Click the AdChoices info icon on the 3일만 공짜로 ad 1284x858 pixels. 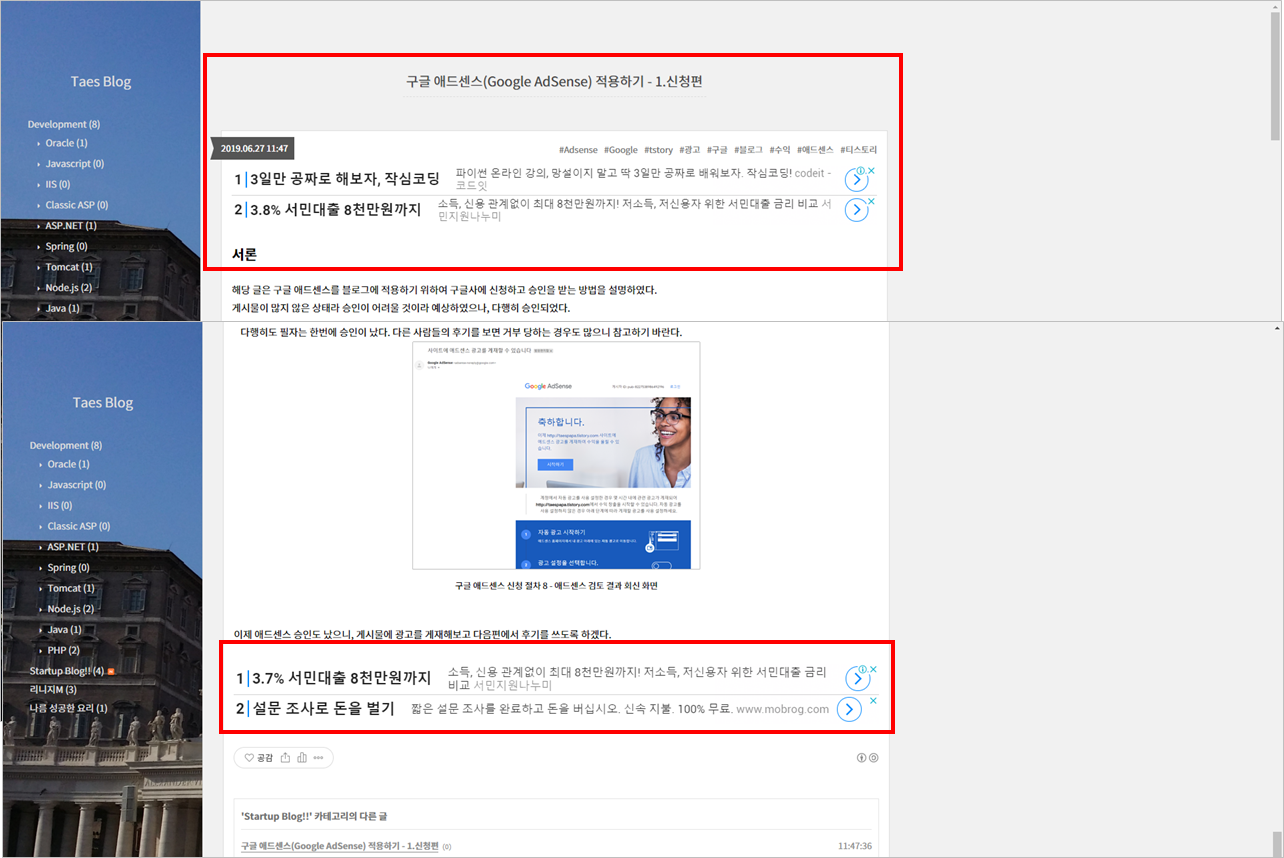pos(862,170)
